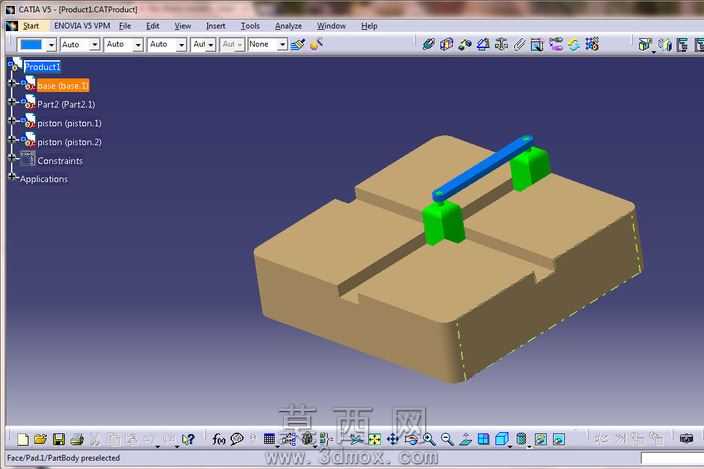This screenshot has width=704, height=469.
Task: Select Product1 root in tree
Action: click(x=42, y=67)
